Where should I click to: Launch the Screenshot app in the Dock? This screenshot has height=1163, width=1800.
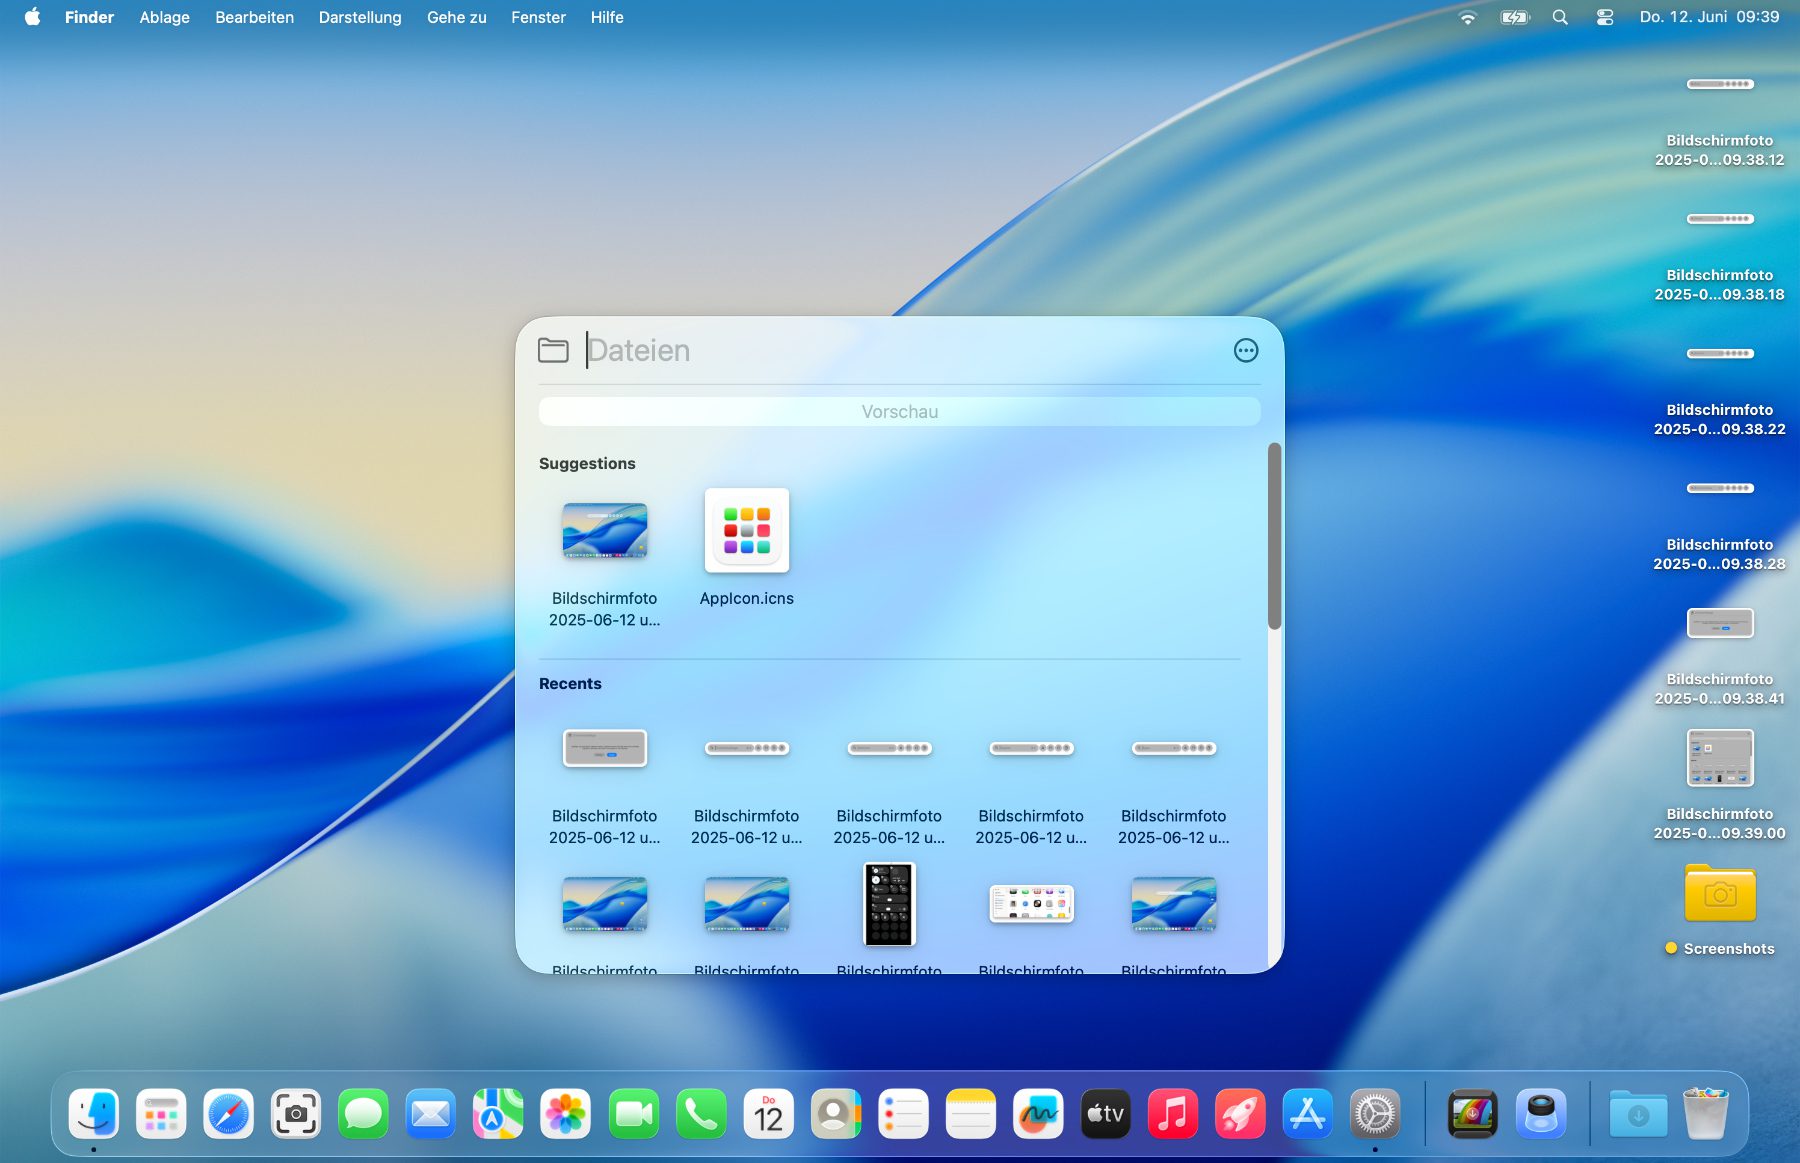coord(296,1114)
